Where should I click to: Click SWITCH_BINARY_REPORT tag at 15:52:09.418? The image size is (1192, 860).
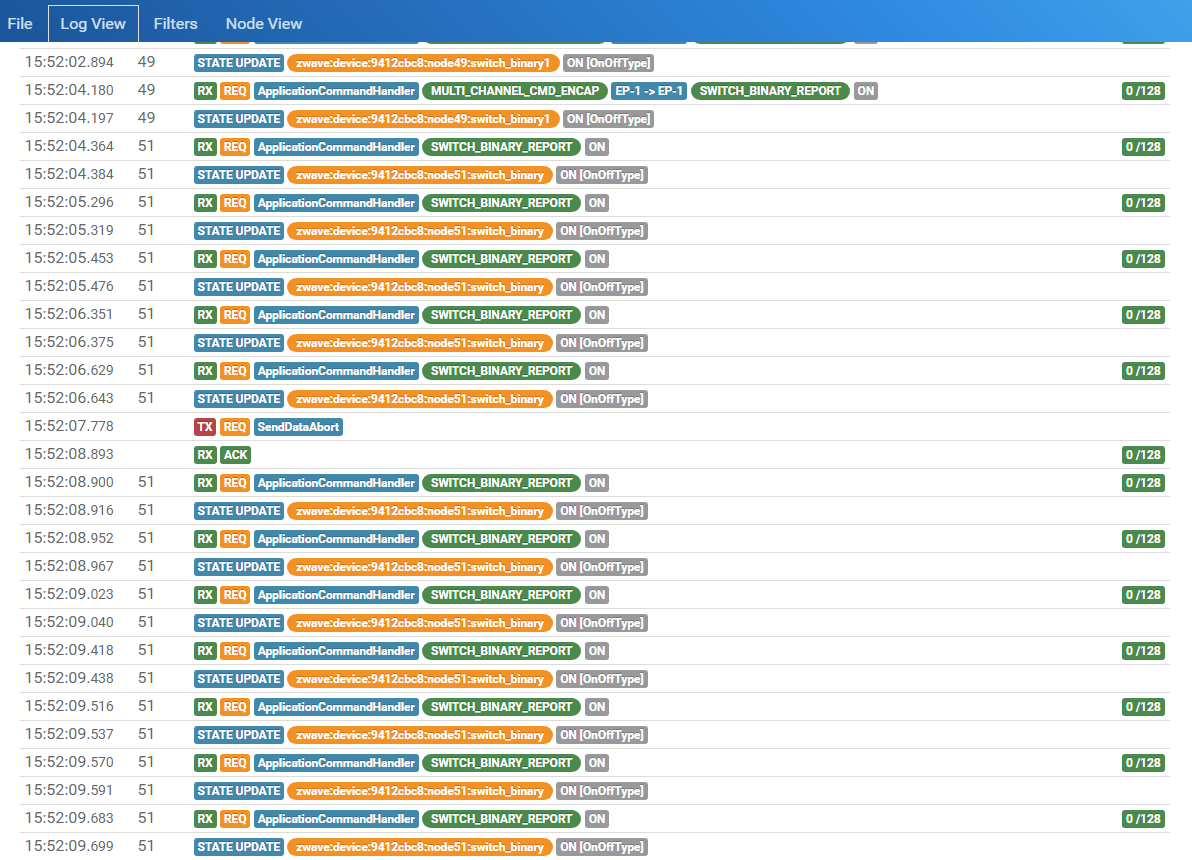[502, 651]
